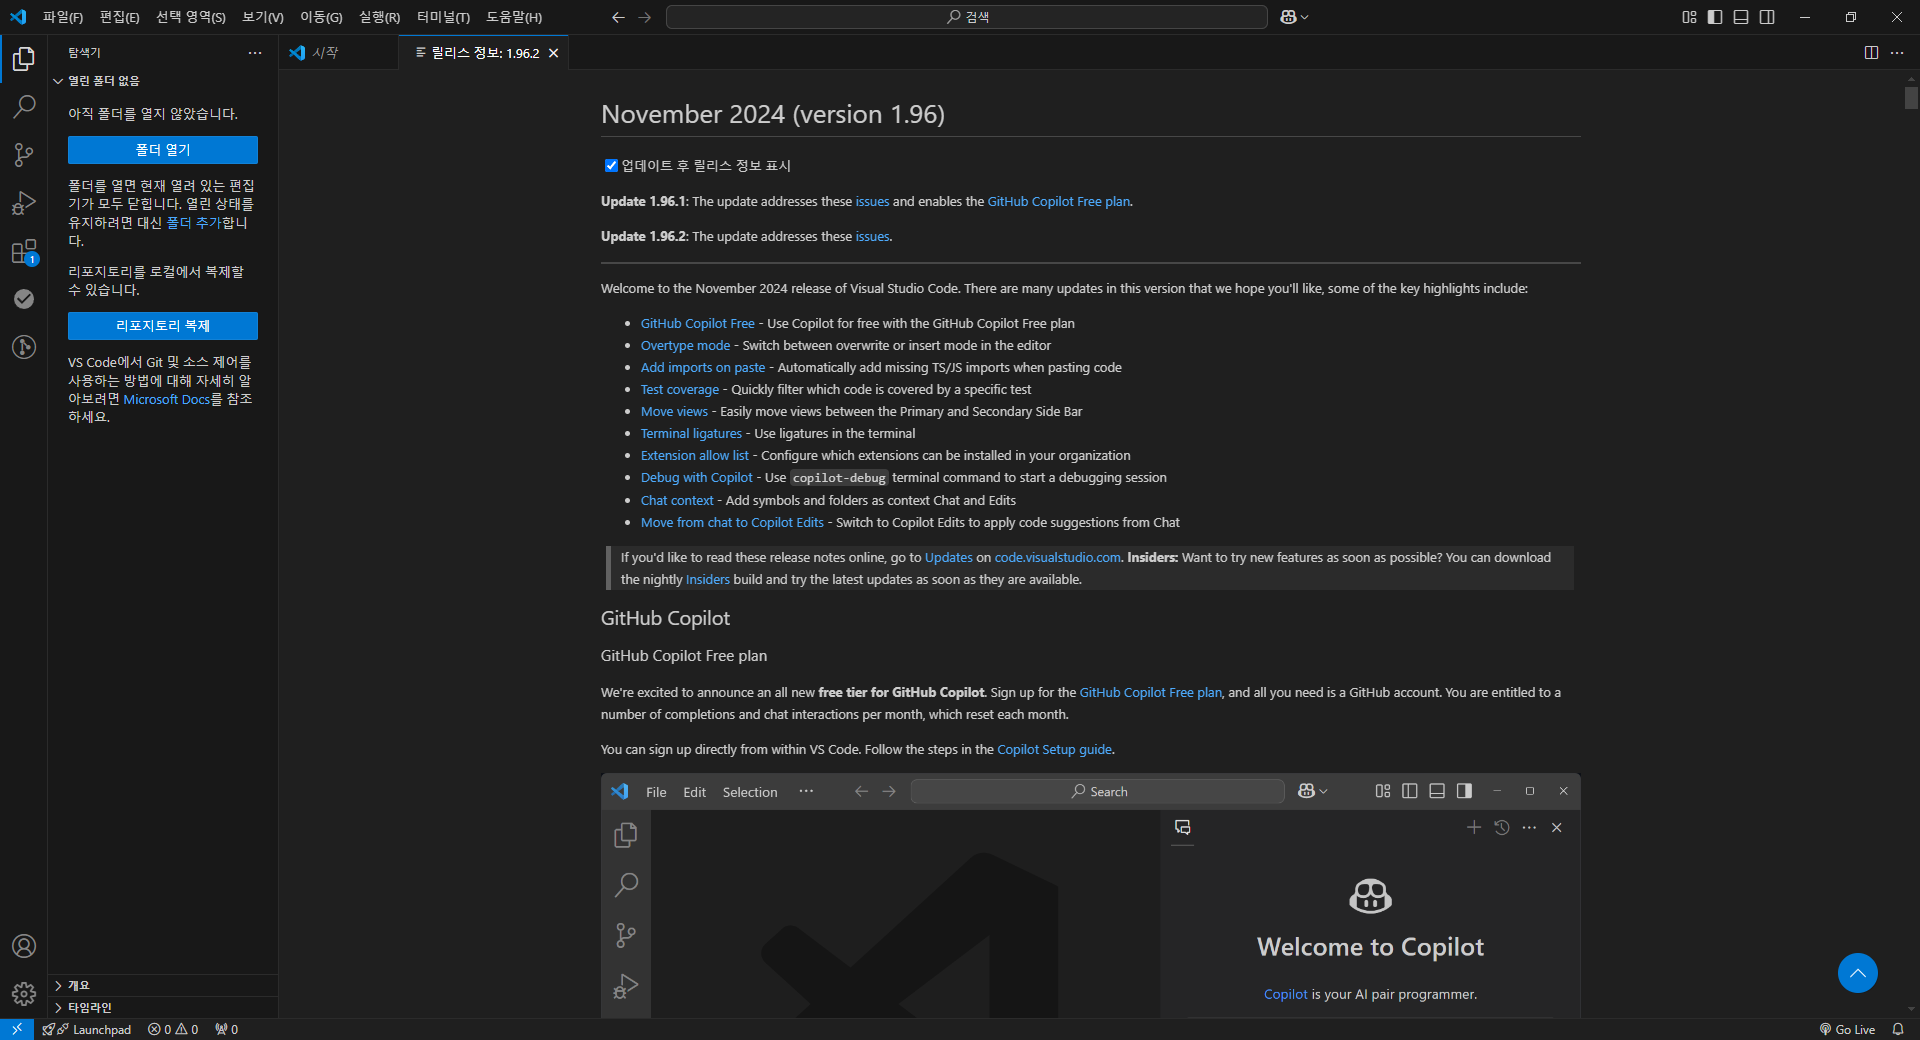Open the 보기(V) menu
The image size is (1920, 1040).
pos(263,17)
